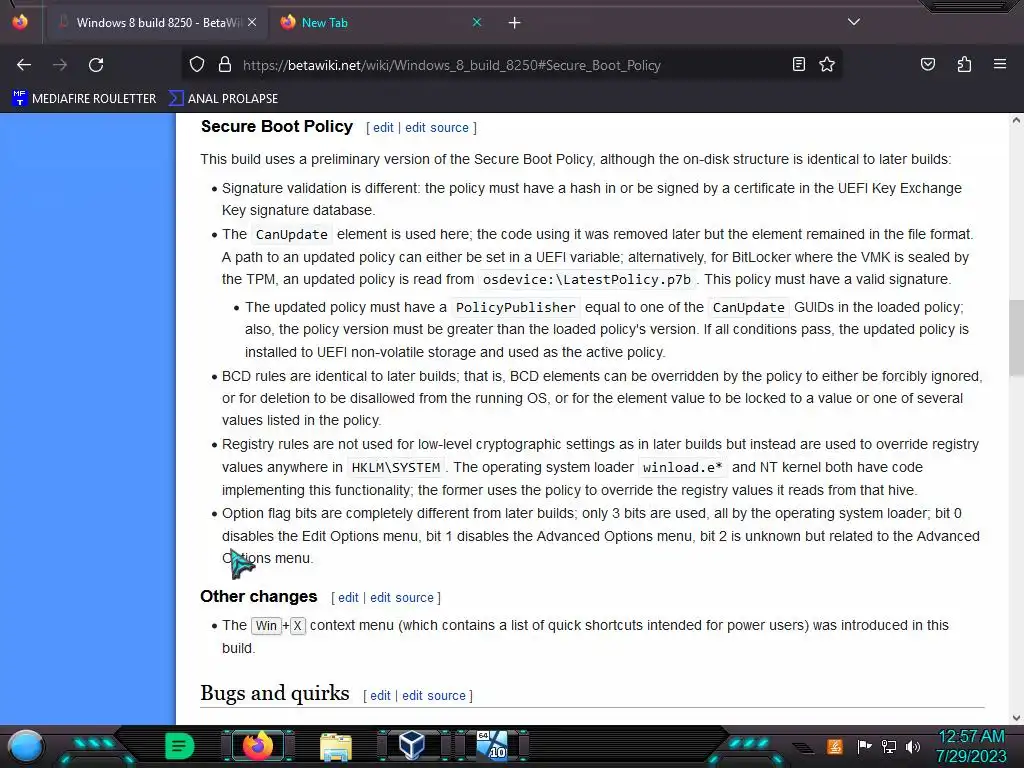The height and width of the screenshot is (768, 1024).
Task: Click the vertical scrollbar thumb
Action: (1016, 340)
